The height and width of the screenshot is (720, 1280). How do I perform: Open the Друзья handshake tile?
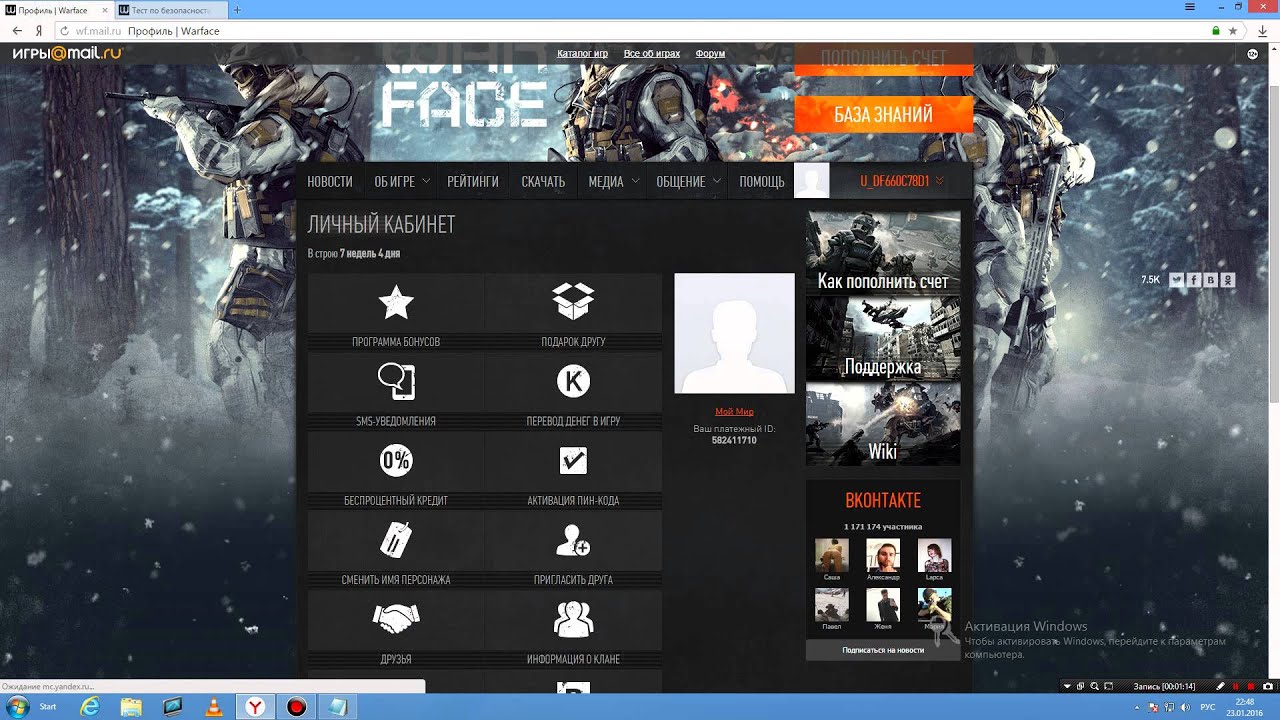pyautogui.click(x=396, y=628)
